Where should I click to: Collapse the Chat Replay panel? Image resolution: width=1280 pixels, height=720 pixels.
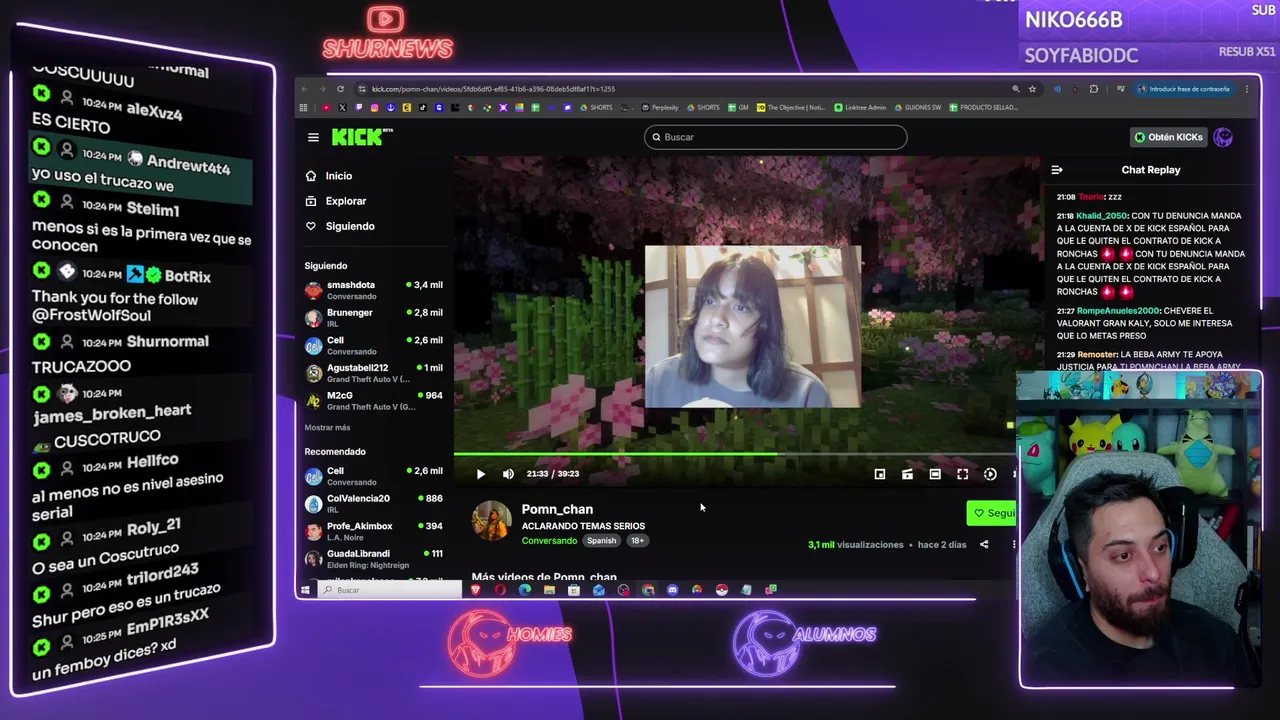point(1057,170)
